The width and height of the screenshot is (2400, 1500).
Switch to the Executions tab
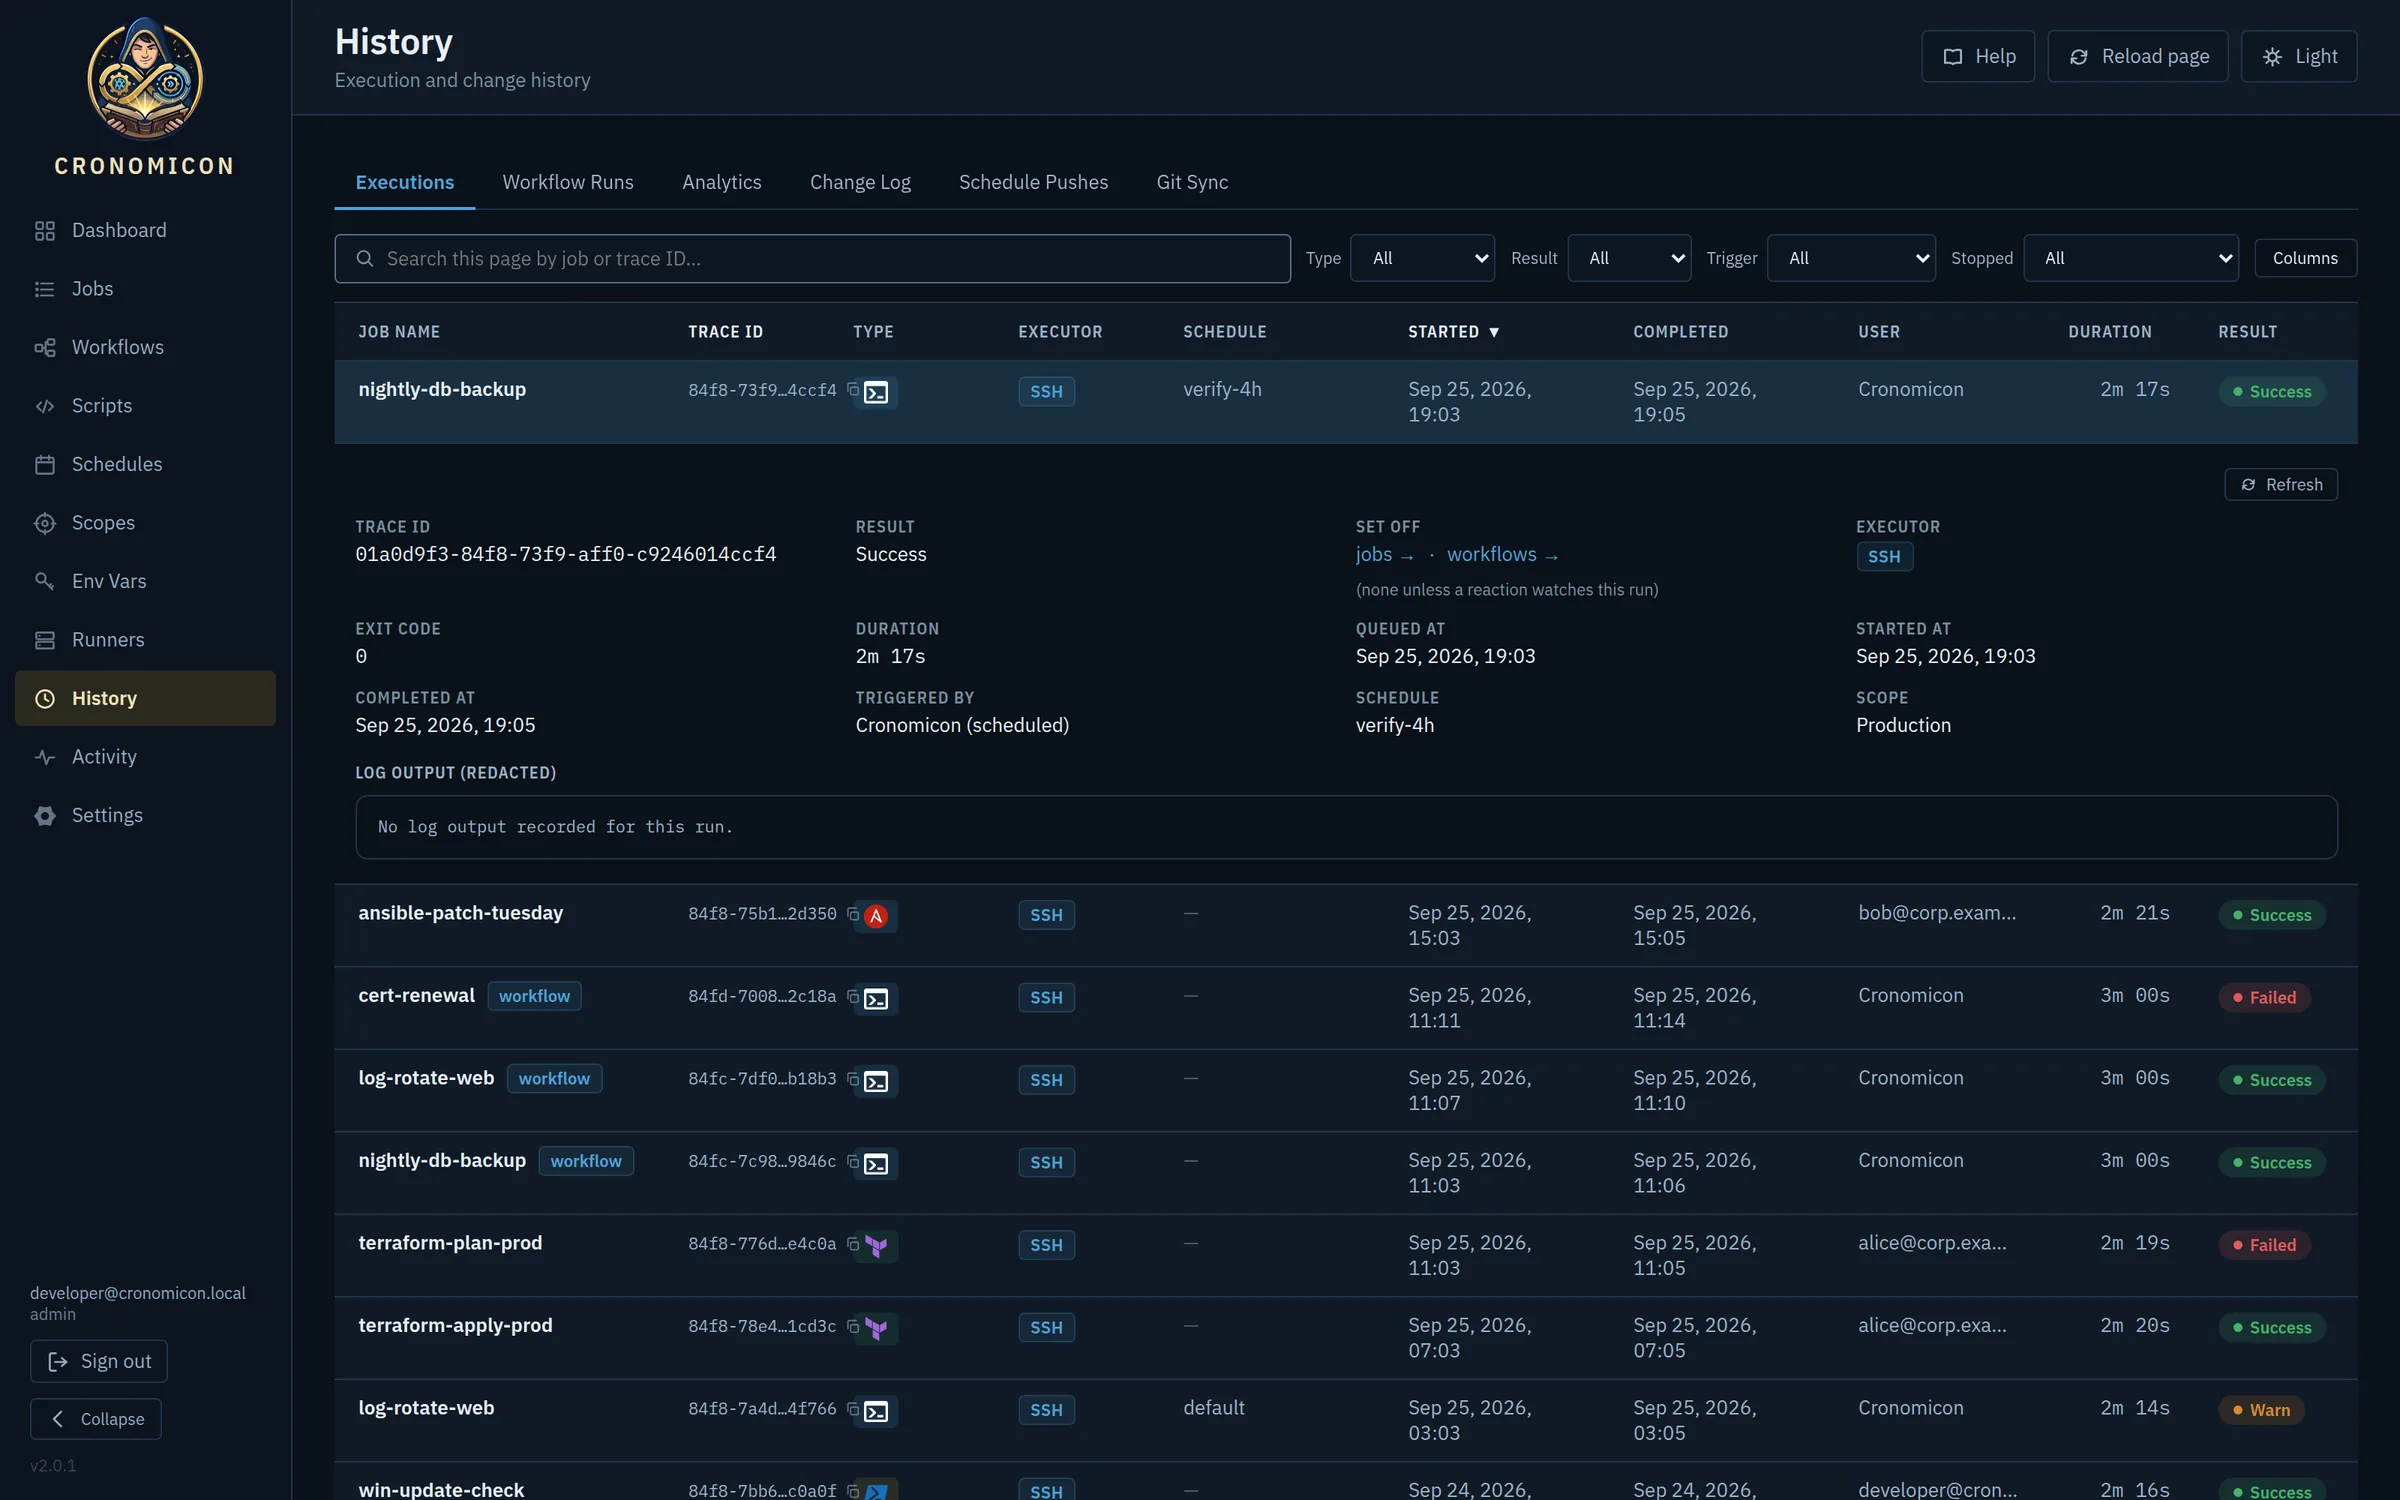(404, 182)
